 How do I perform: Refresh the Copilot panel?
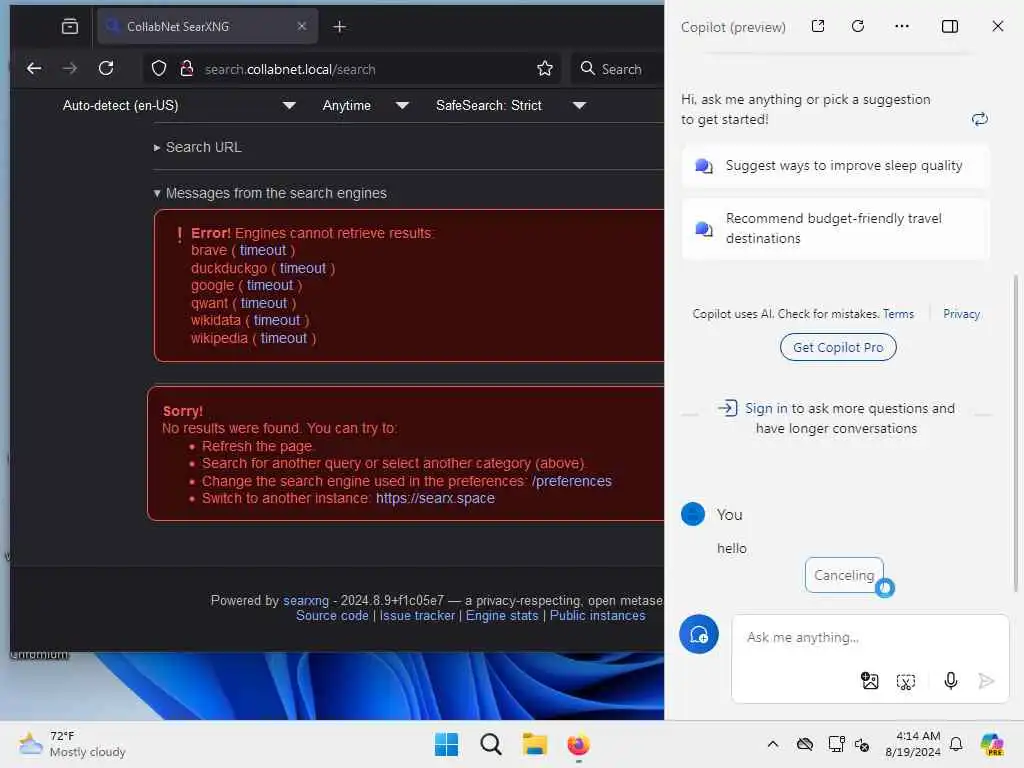pos(858,26)
